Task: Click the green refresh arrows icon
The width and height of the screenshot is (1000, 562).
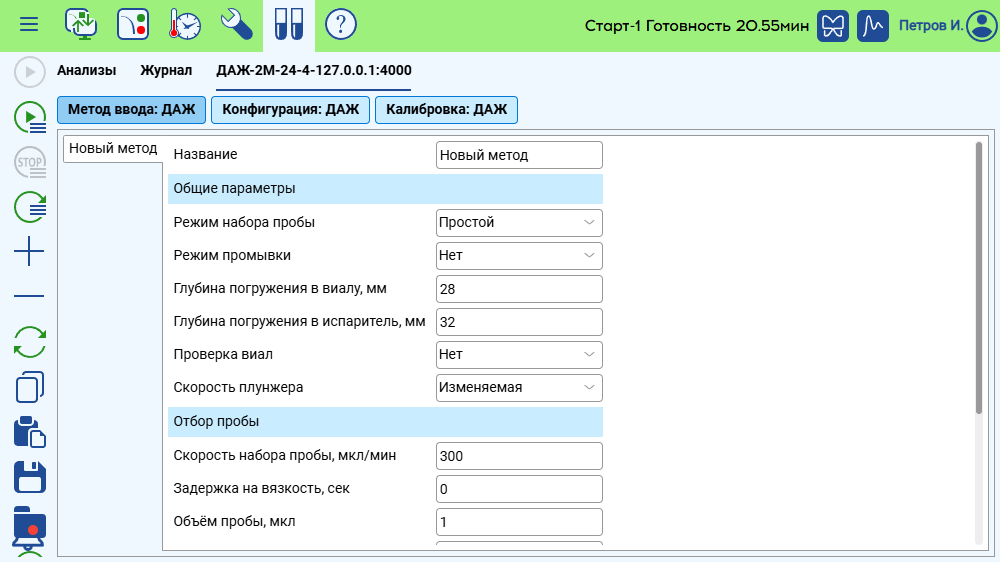Action: pos(29,342)
